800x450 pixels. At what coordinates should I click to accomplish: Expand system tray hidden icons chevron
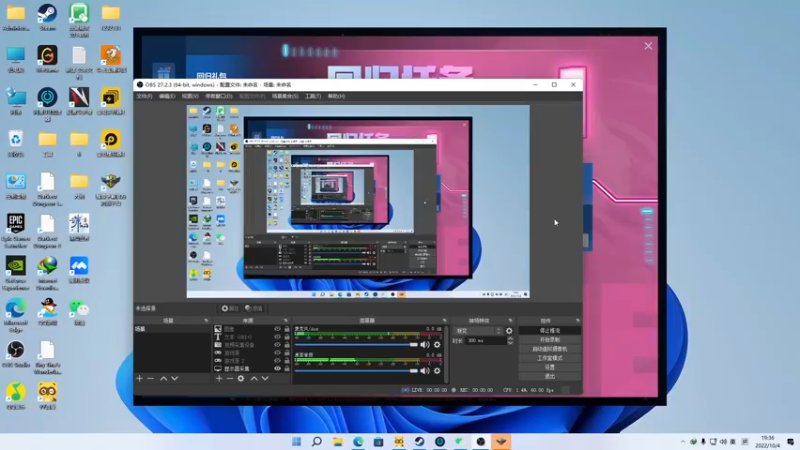[x=683, y=442]
